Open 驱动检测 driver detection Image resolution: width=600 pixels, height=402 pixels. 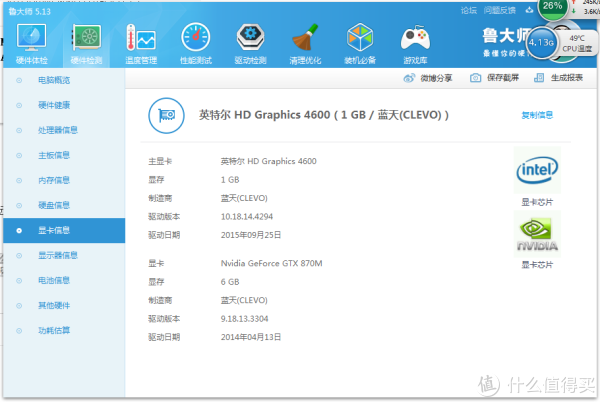[x=251, y=42]
